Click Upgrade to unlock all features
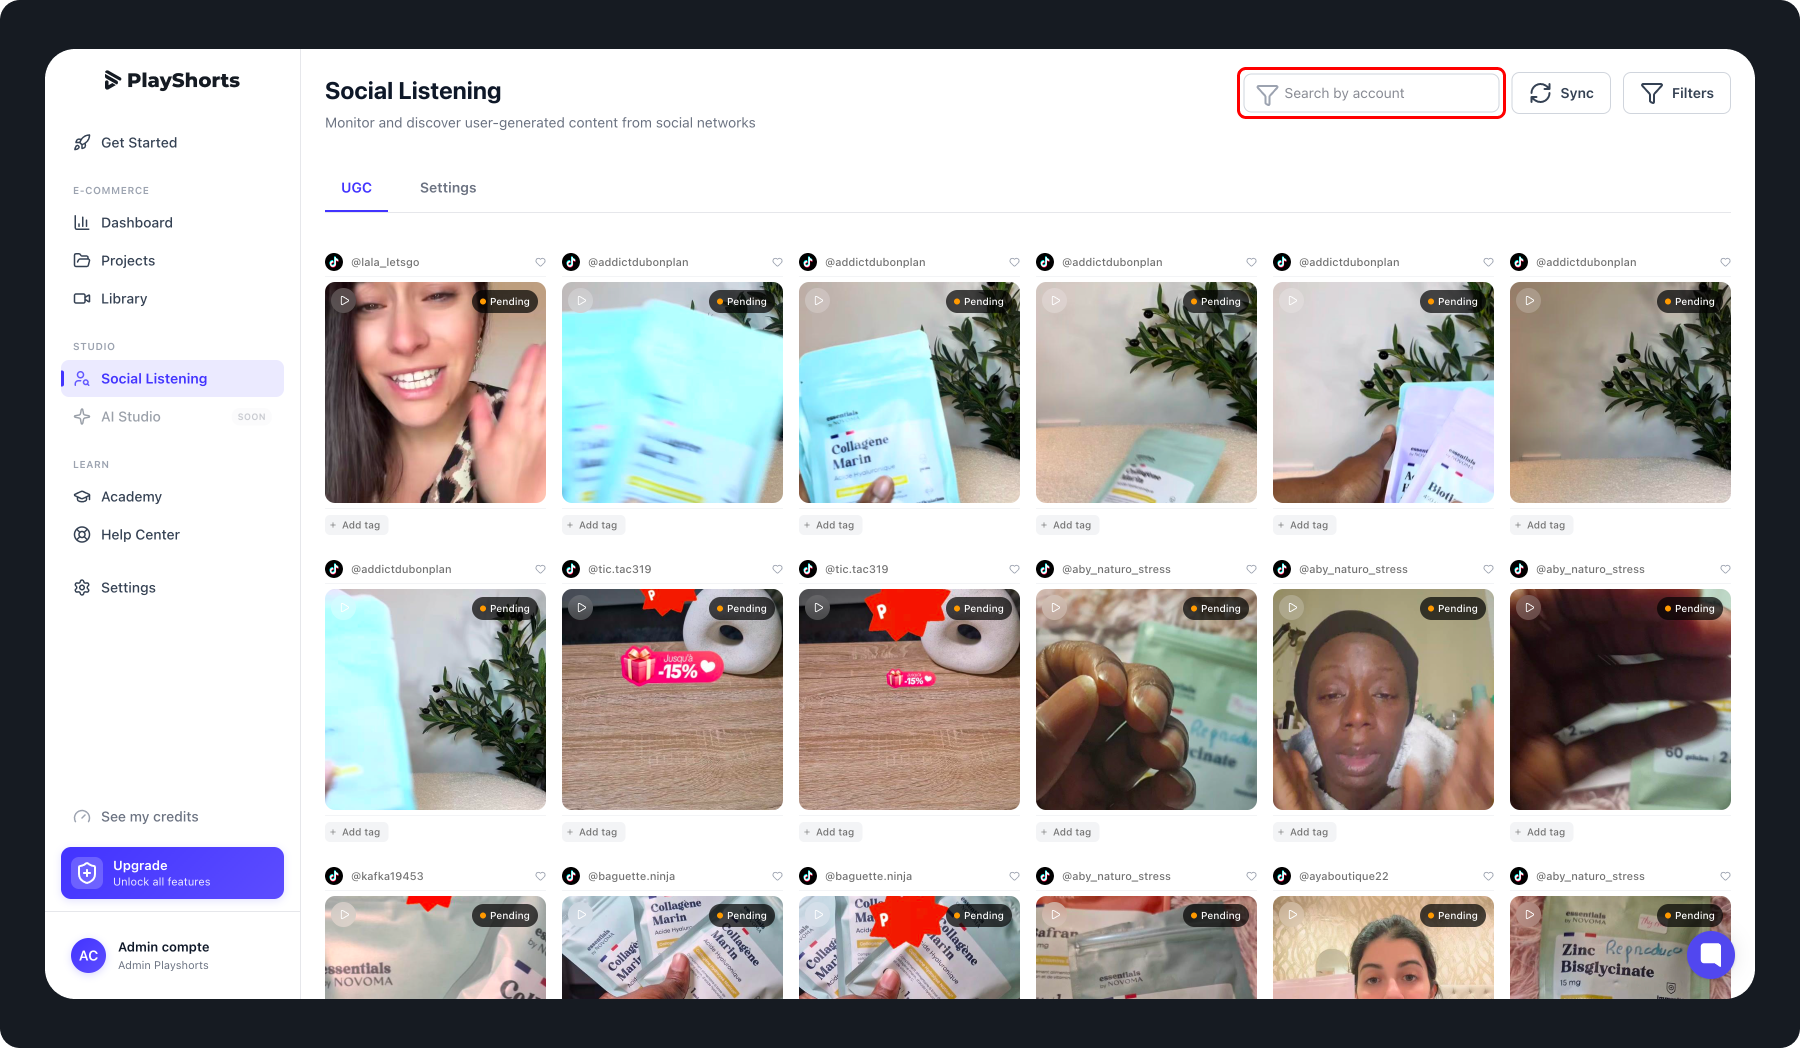The image size is (1800, 1048). [172, 873]
